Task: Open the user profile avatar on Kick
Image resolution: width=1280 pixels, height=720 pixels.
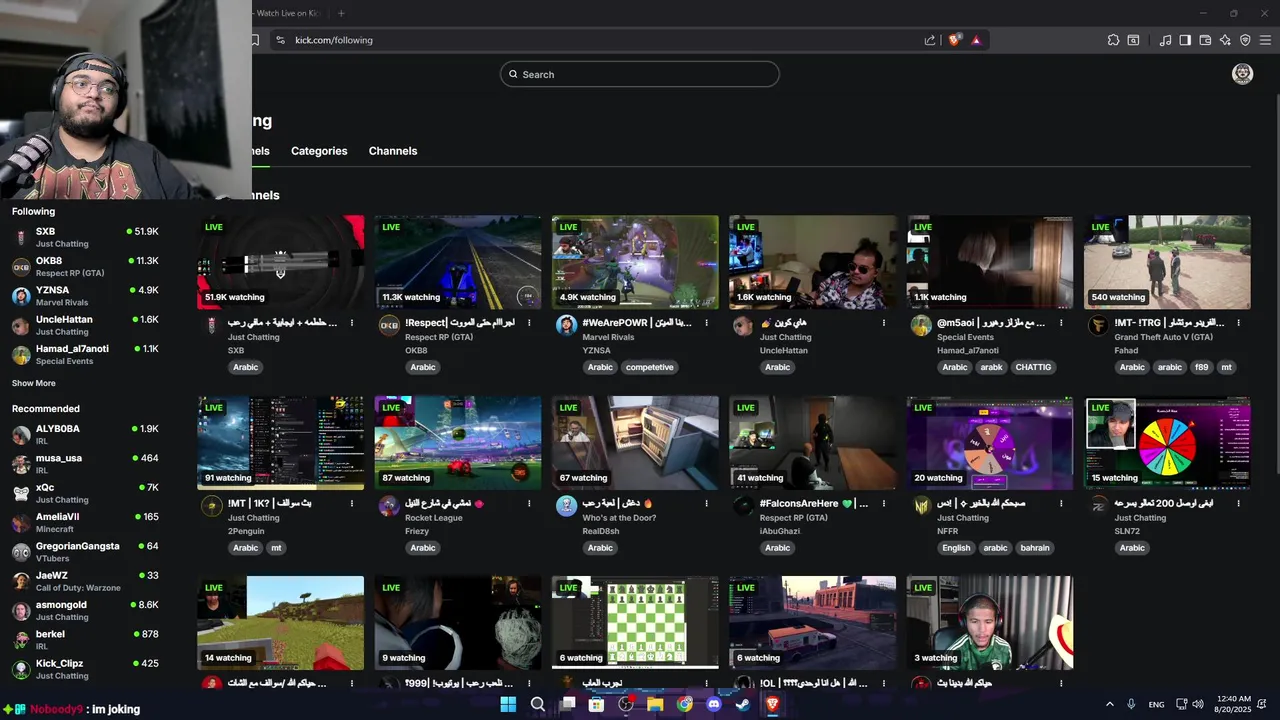Action: click(1242, 74)
